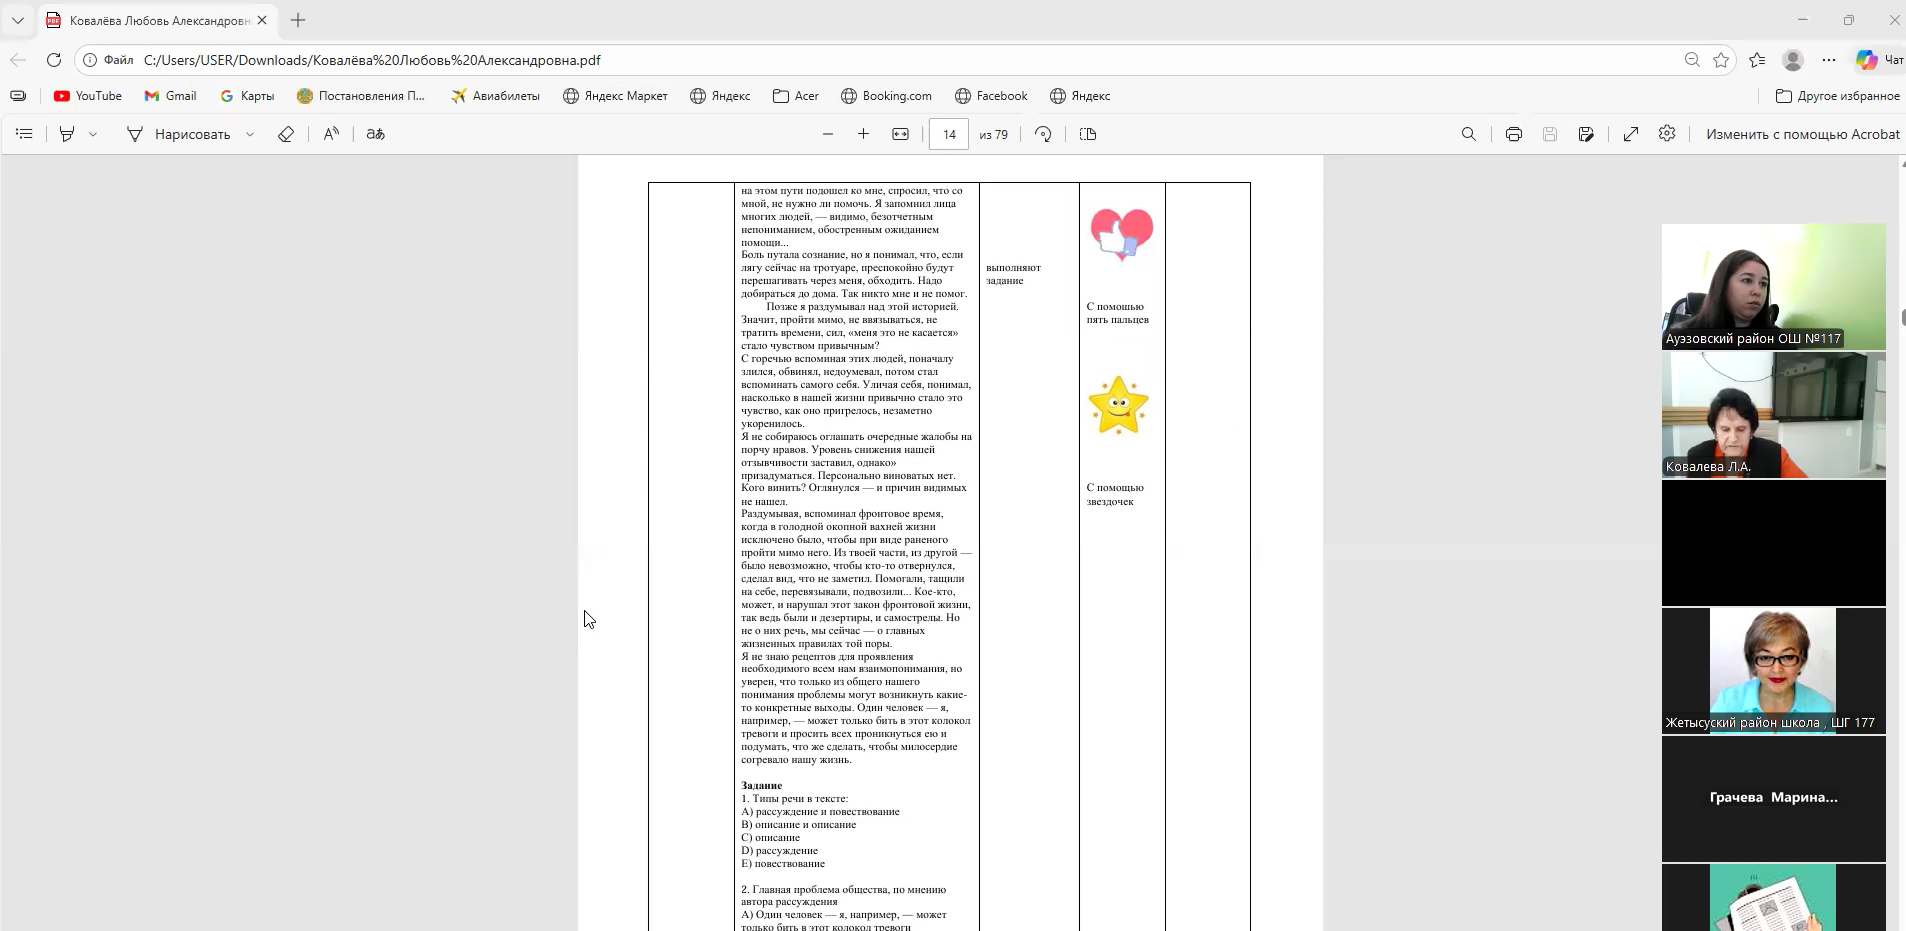This screenshot has height=931, width=1906.
Task: Click Изменить с помощью Acrobat button
Action: tap(1802, 134)
